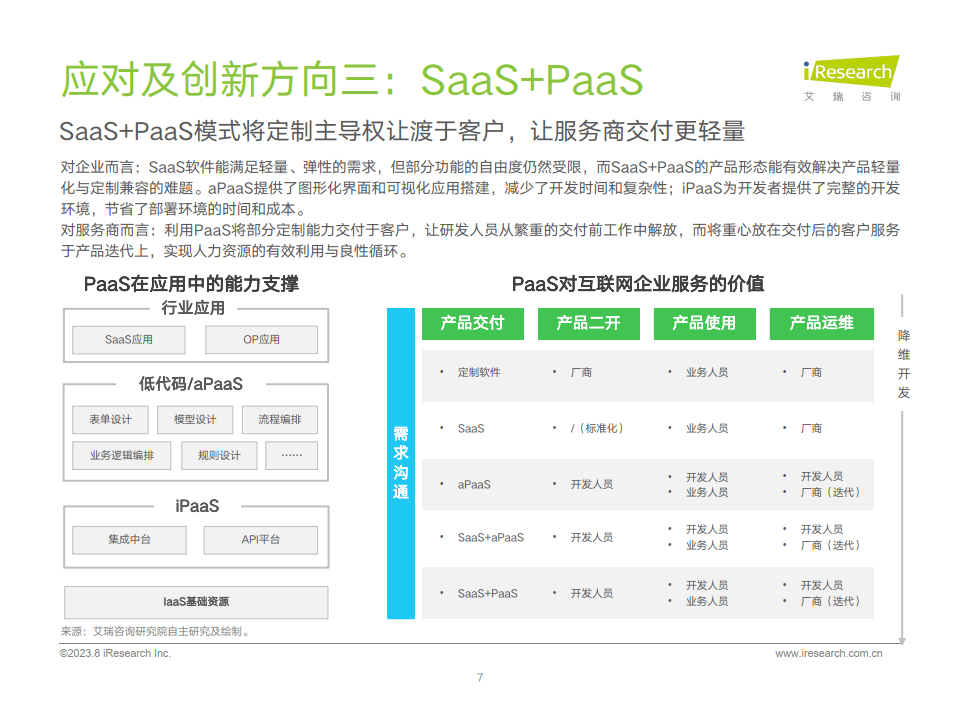Click the 行业应用 section title
960x720 pixels.
point(193,308)
